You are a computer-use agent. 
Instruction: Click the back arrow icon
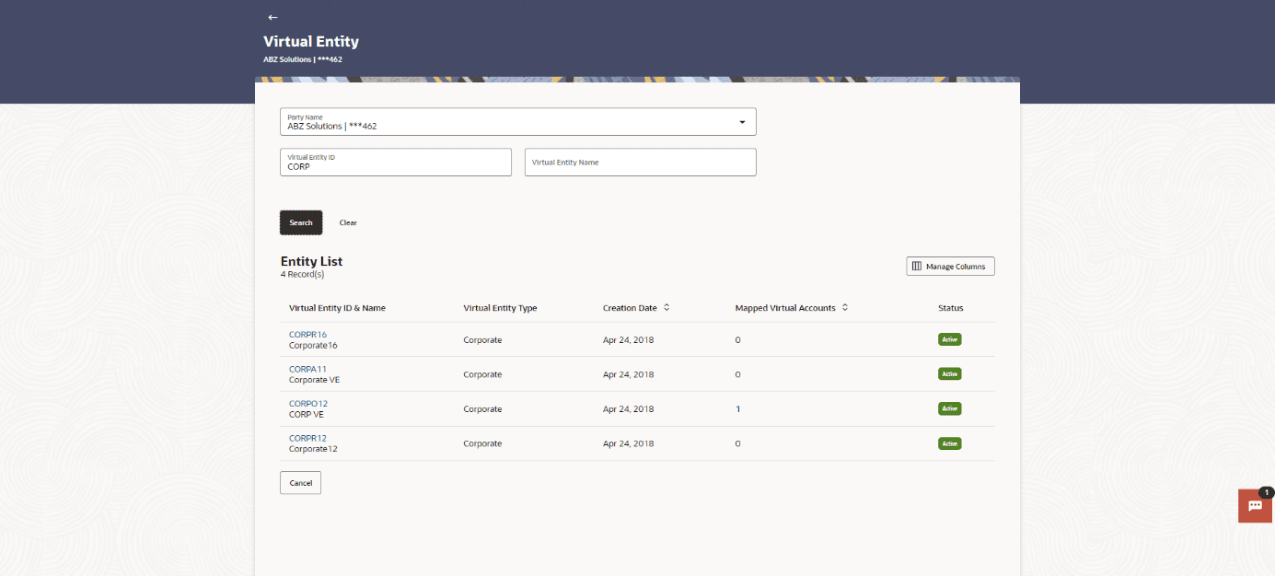point(272,17)
